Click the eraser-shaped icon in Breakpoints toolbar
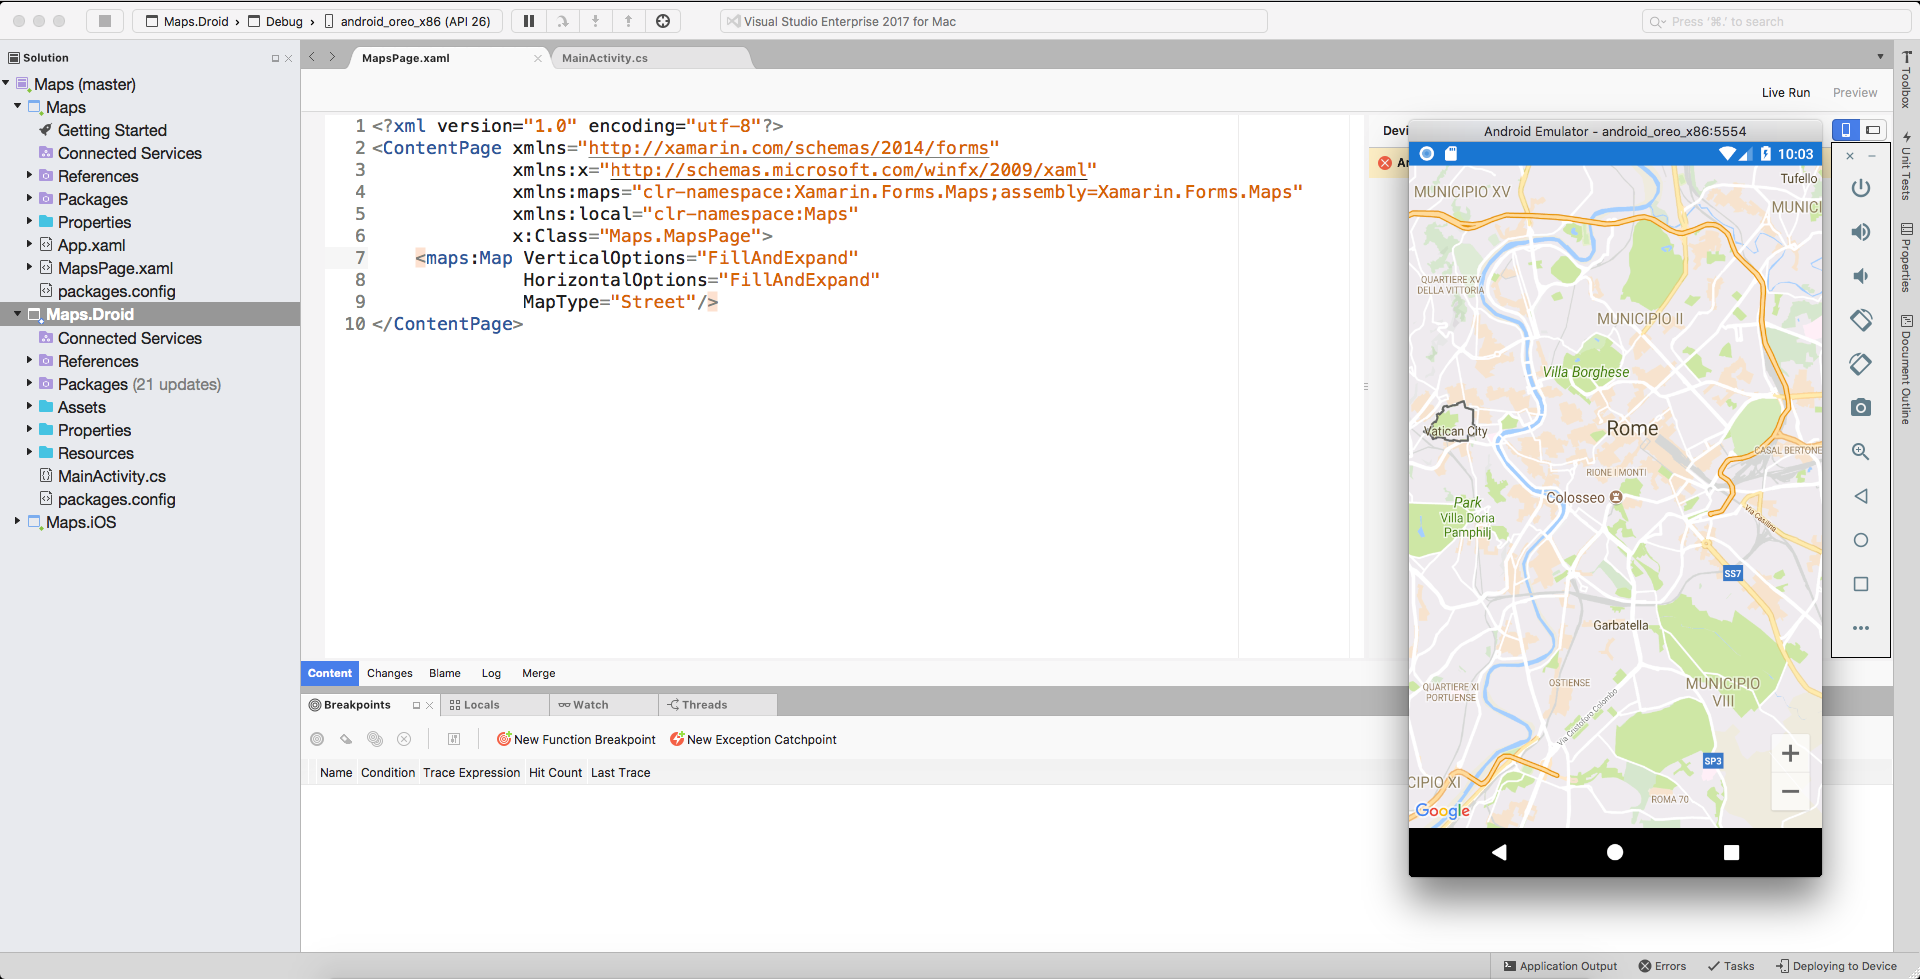This screenshot has width=1920, height=979. (x=346, y=739)
